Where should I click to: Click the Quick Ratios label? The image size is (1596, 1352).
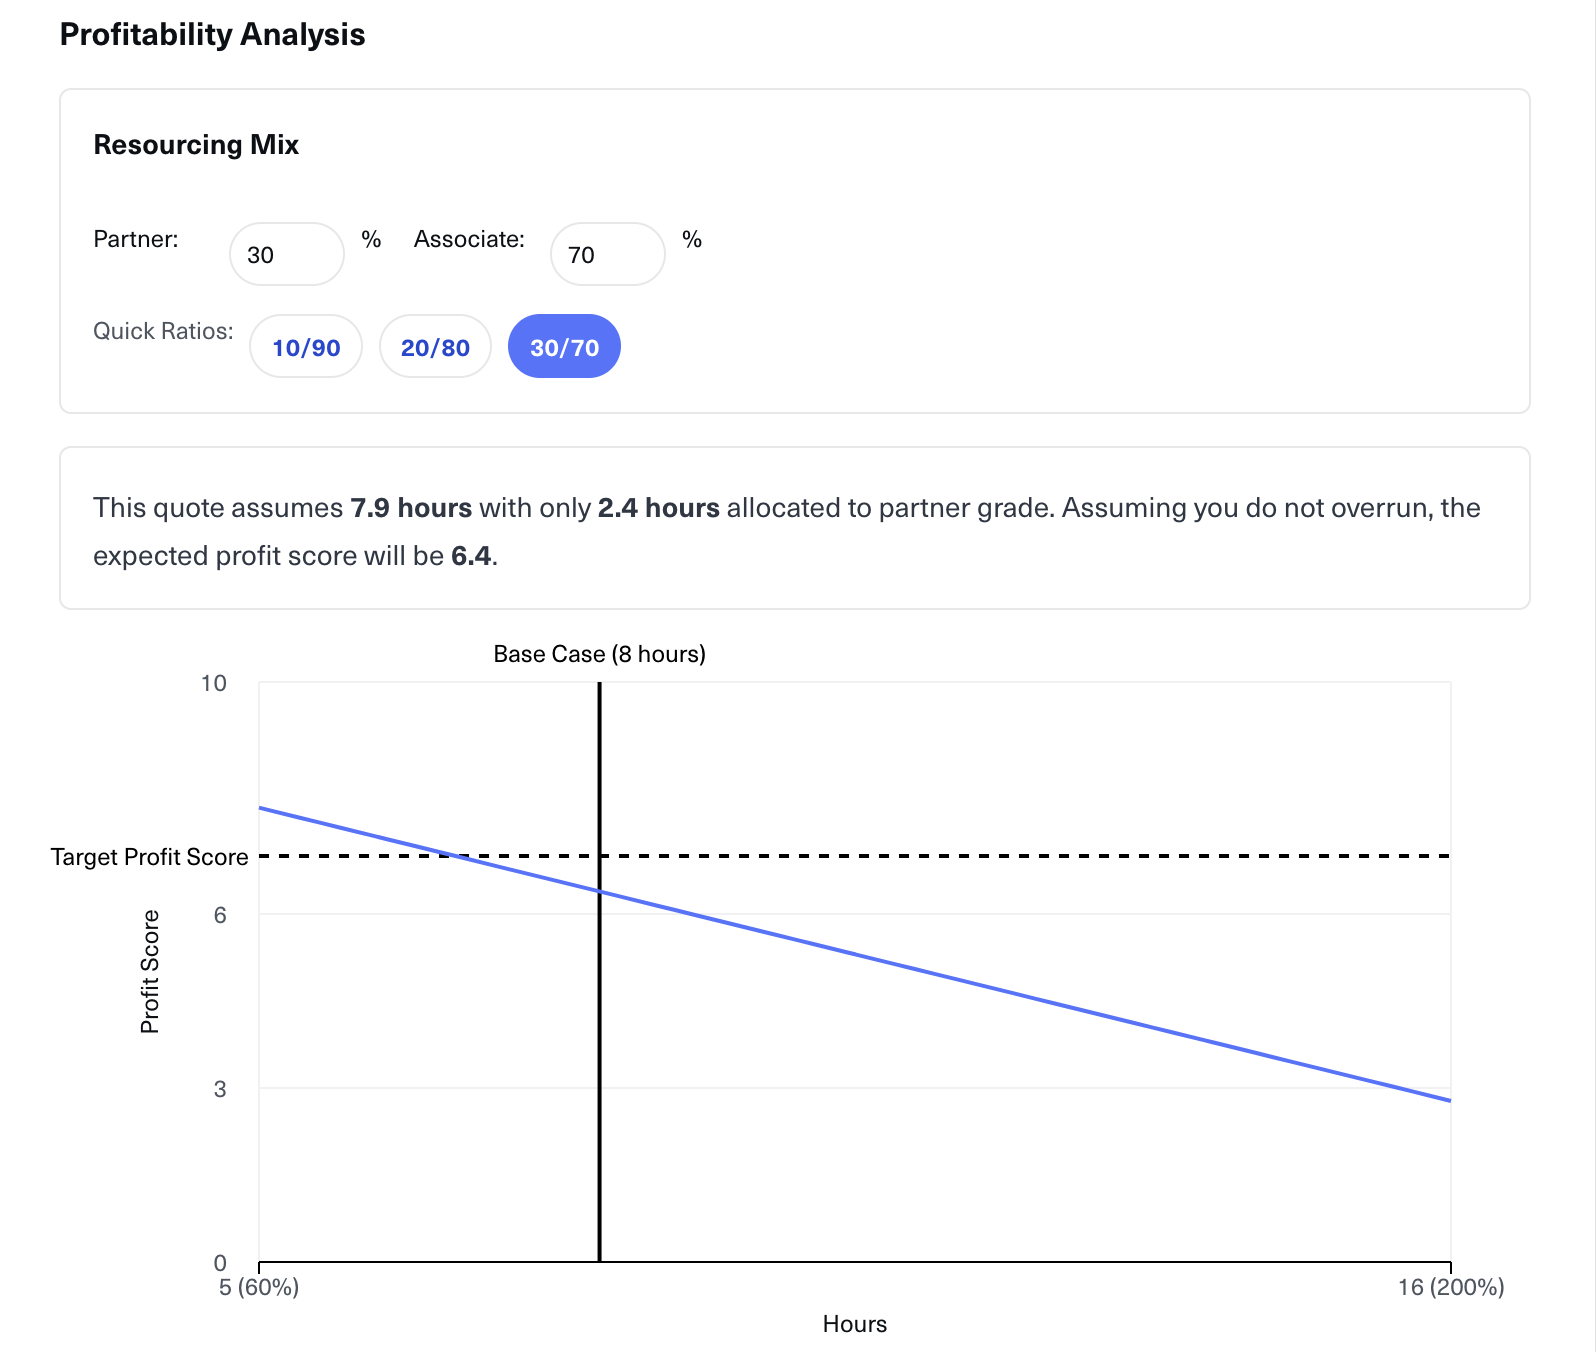163,331
